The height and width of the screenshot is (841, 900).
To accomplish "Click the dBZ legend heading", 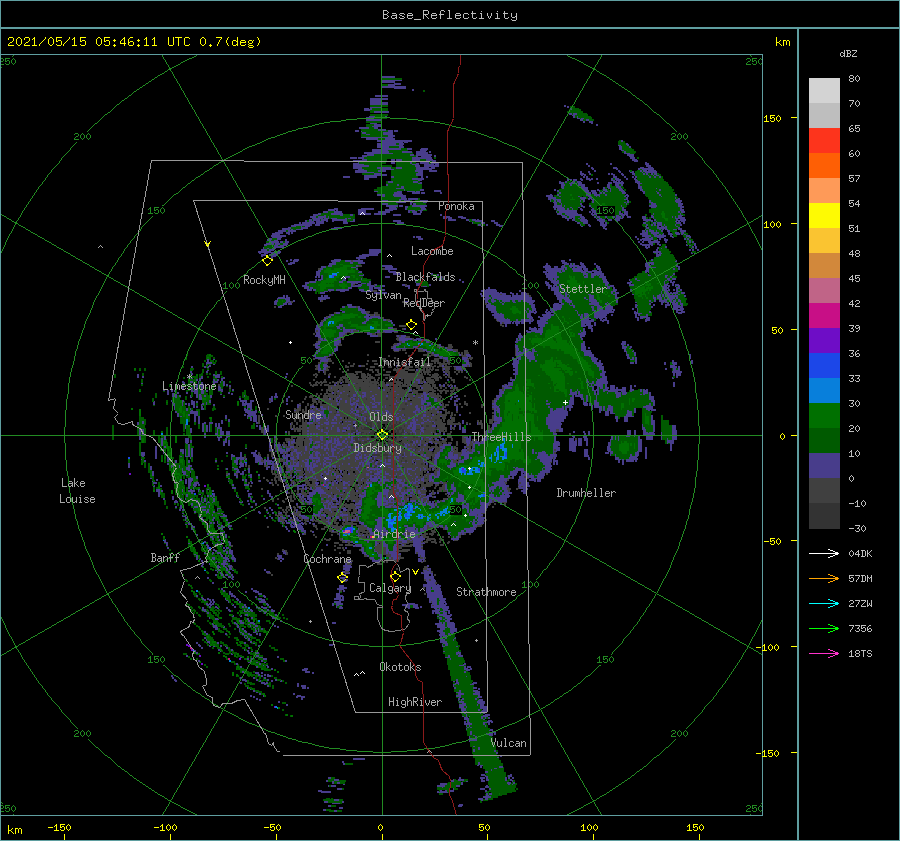I will [848, 53].
